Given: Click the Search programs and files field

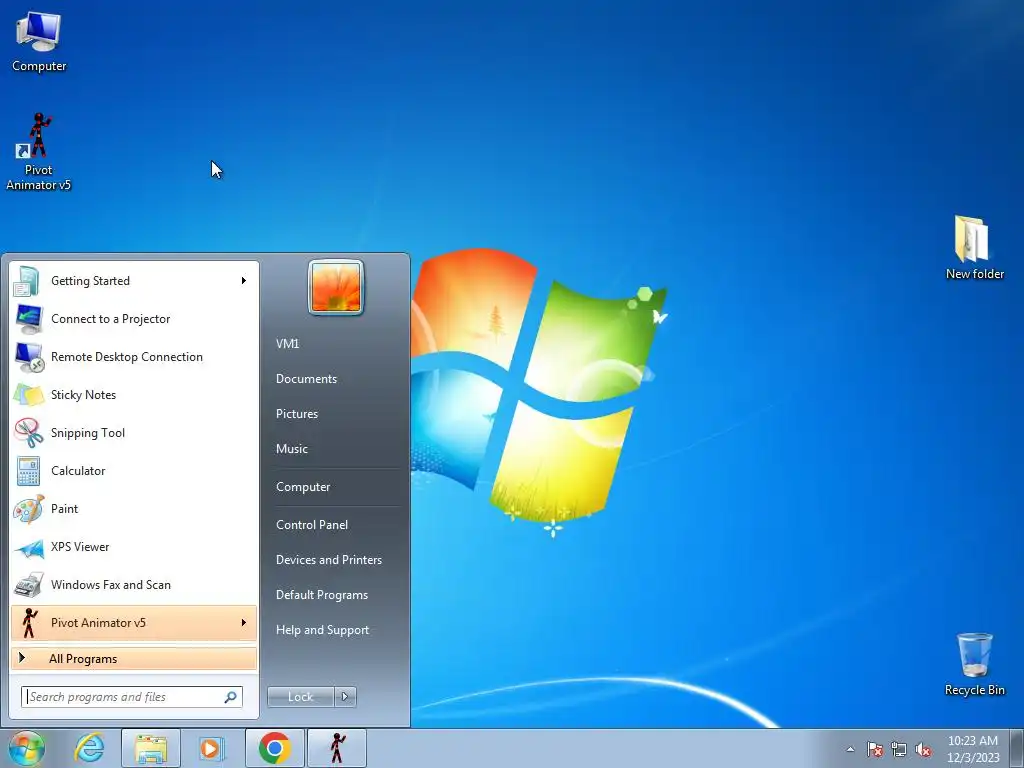Looking at the screenshot, I should [131, 697].
